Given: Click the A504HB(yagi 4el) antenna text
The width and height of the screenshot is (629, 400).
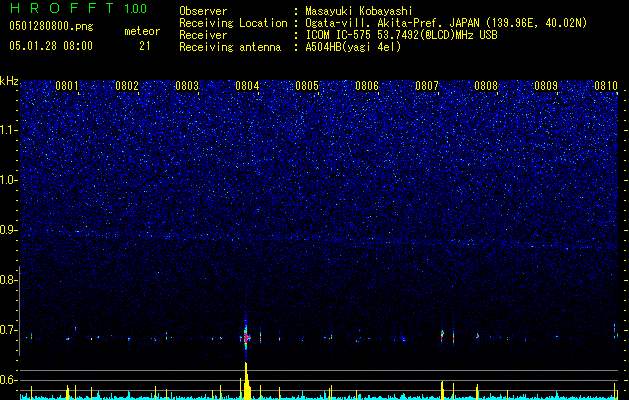Looking at the screenshot, I should [353, 47].
